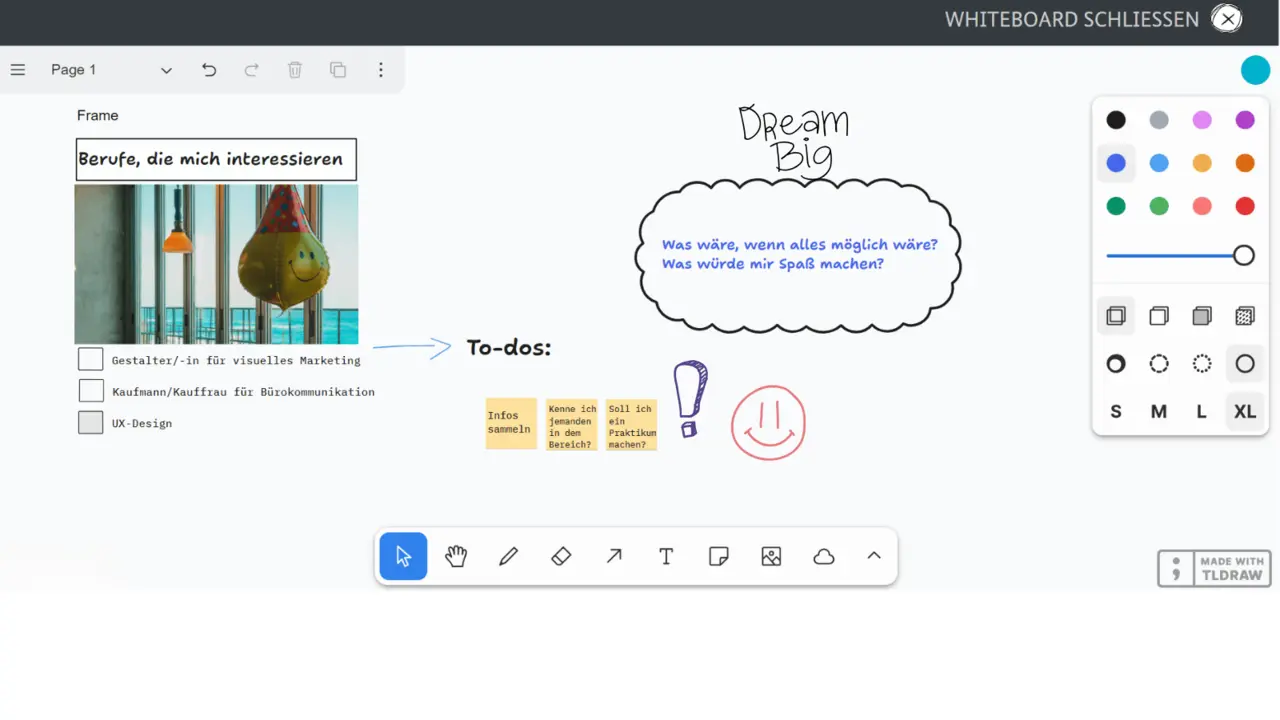Viewport: 1280px width, 720px height.
Task: Set size to M
Action: (x=1159, y=412)
